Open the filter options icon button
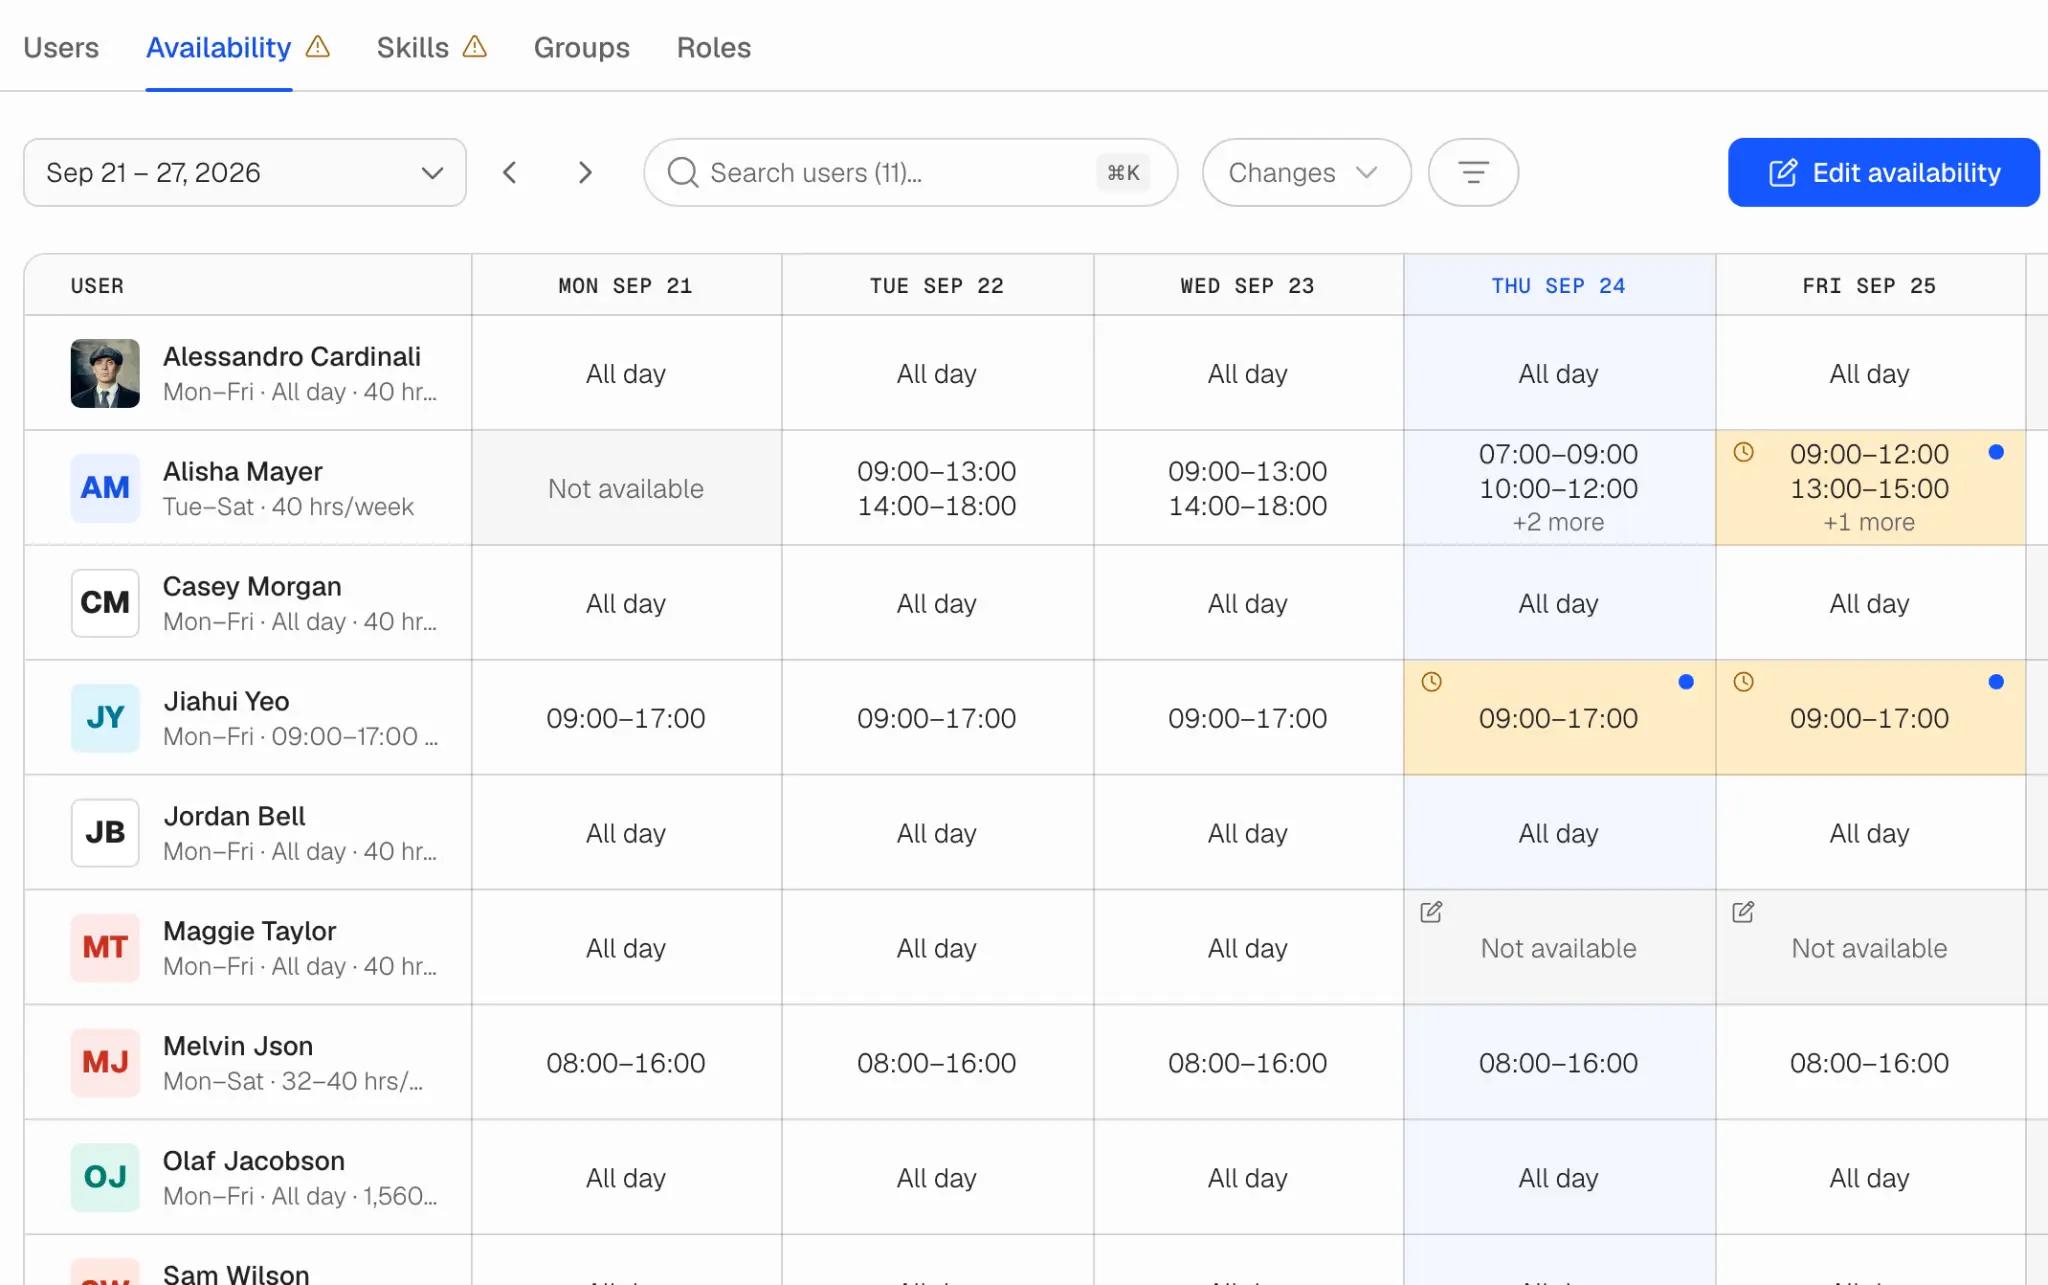 pos(1473,173)
